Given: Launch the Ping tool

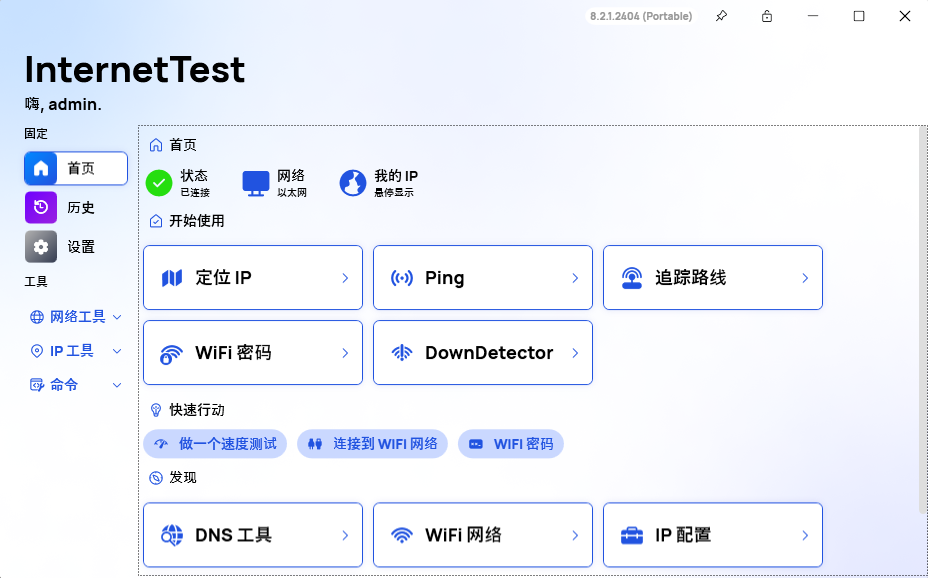Looking at the screenshot, I should (482, 277).
